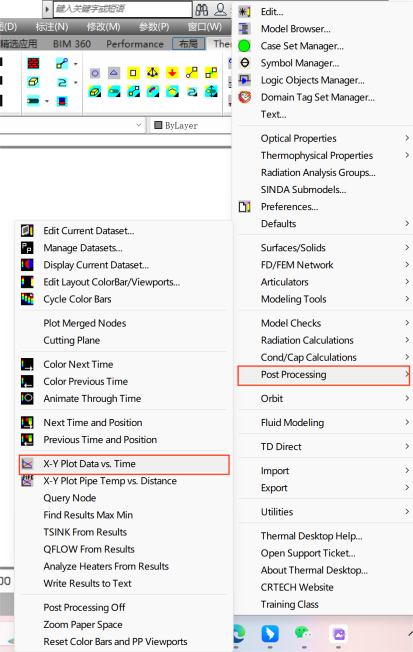The height and width of the screenshot is (652, 413).
Task: Open WeChat from the taskbar
Action: tap(303, 633)
